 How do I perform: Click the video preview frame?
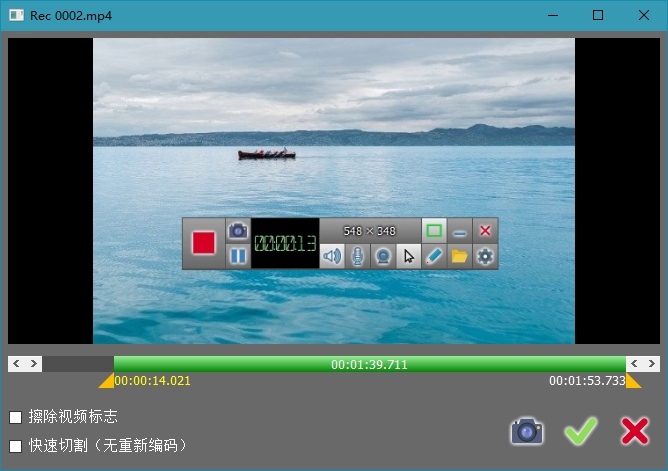click(334, 191)
